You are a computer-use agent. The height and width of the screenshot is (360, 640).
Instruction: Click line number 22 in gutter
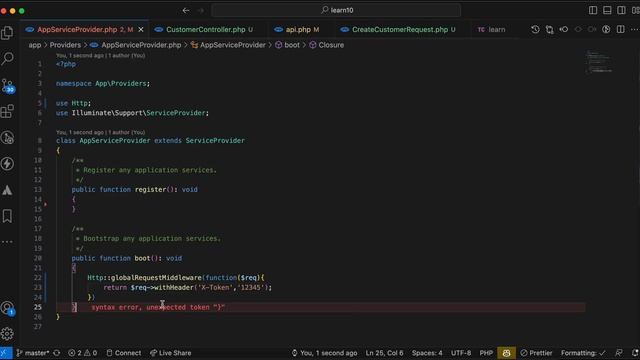(38, 278)
